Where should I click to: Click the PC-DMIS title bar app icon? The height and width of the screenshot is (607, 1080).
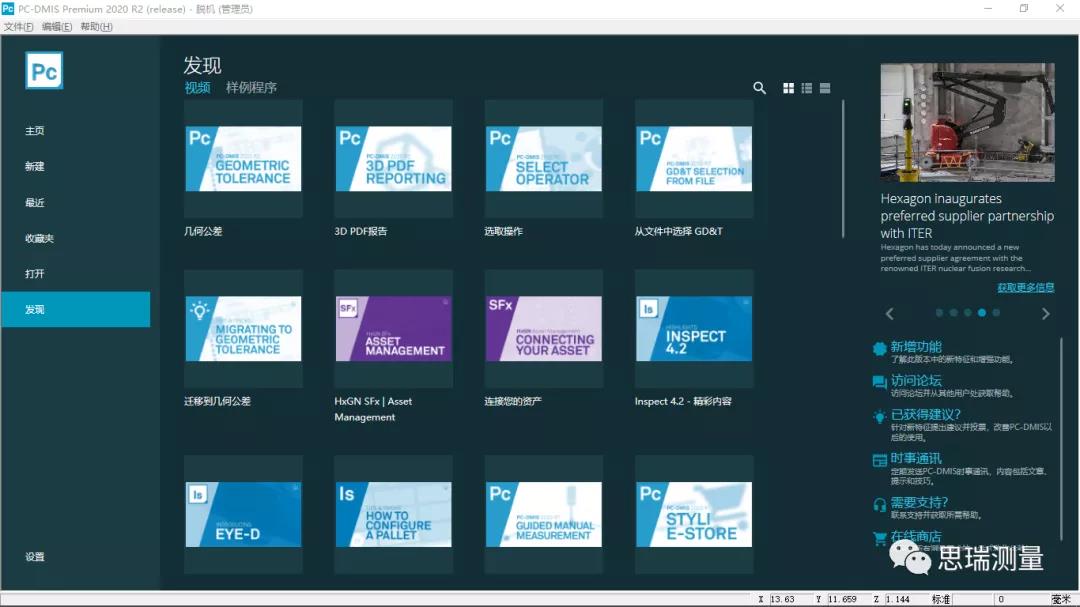(x=8, y=9)
